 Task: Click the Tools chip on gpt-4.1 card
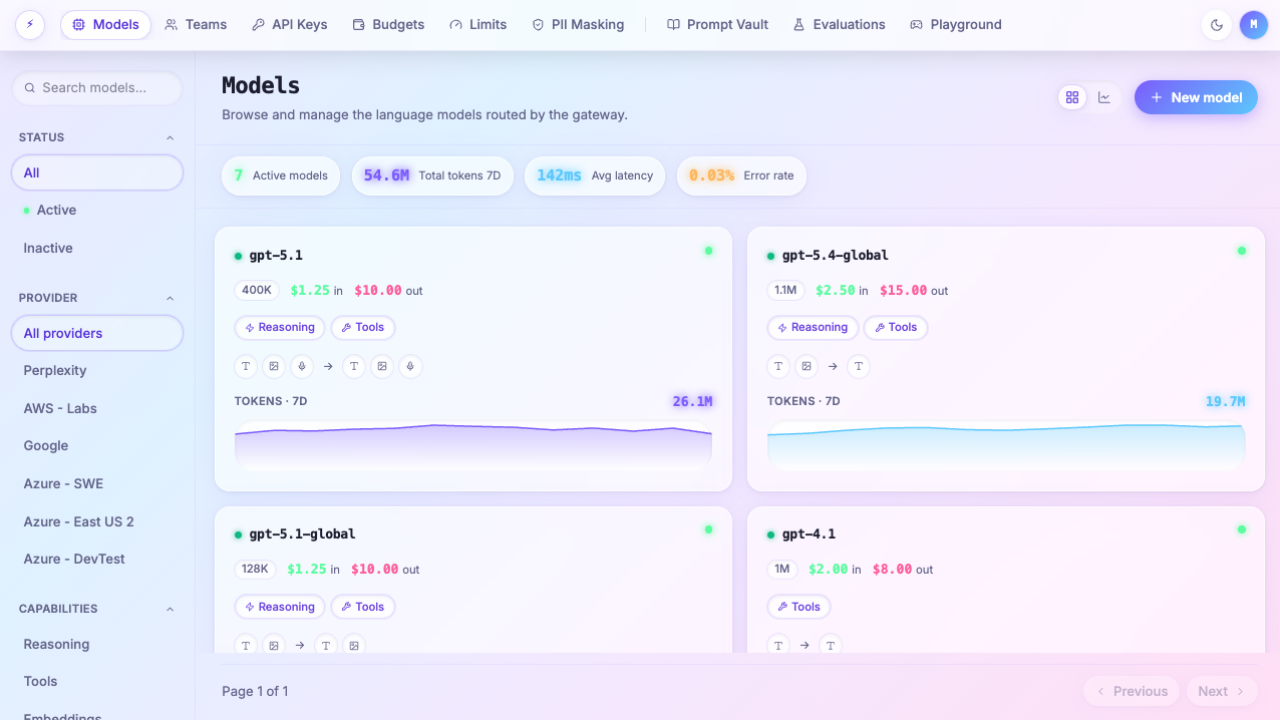799,607
